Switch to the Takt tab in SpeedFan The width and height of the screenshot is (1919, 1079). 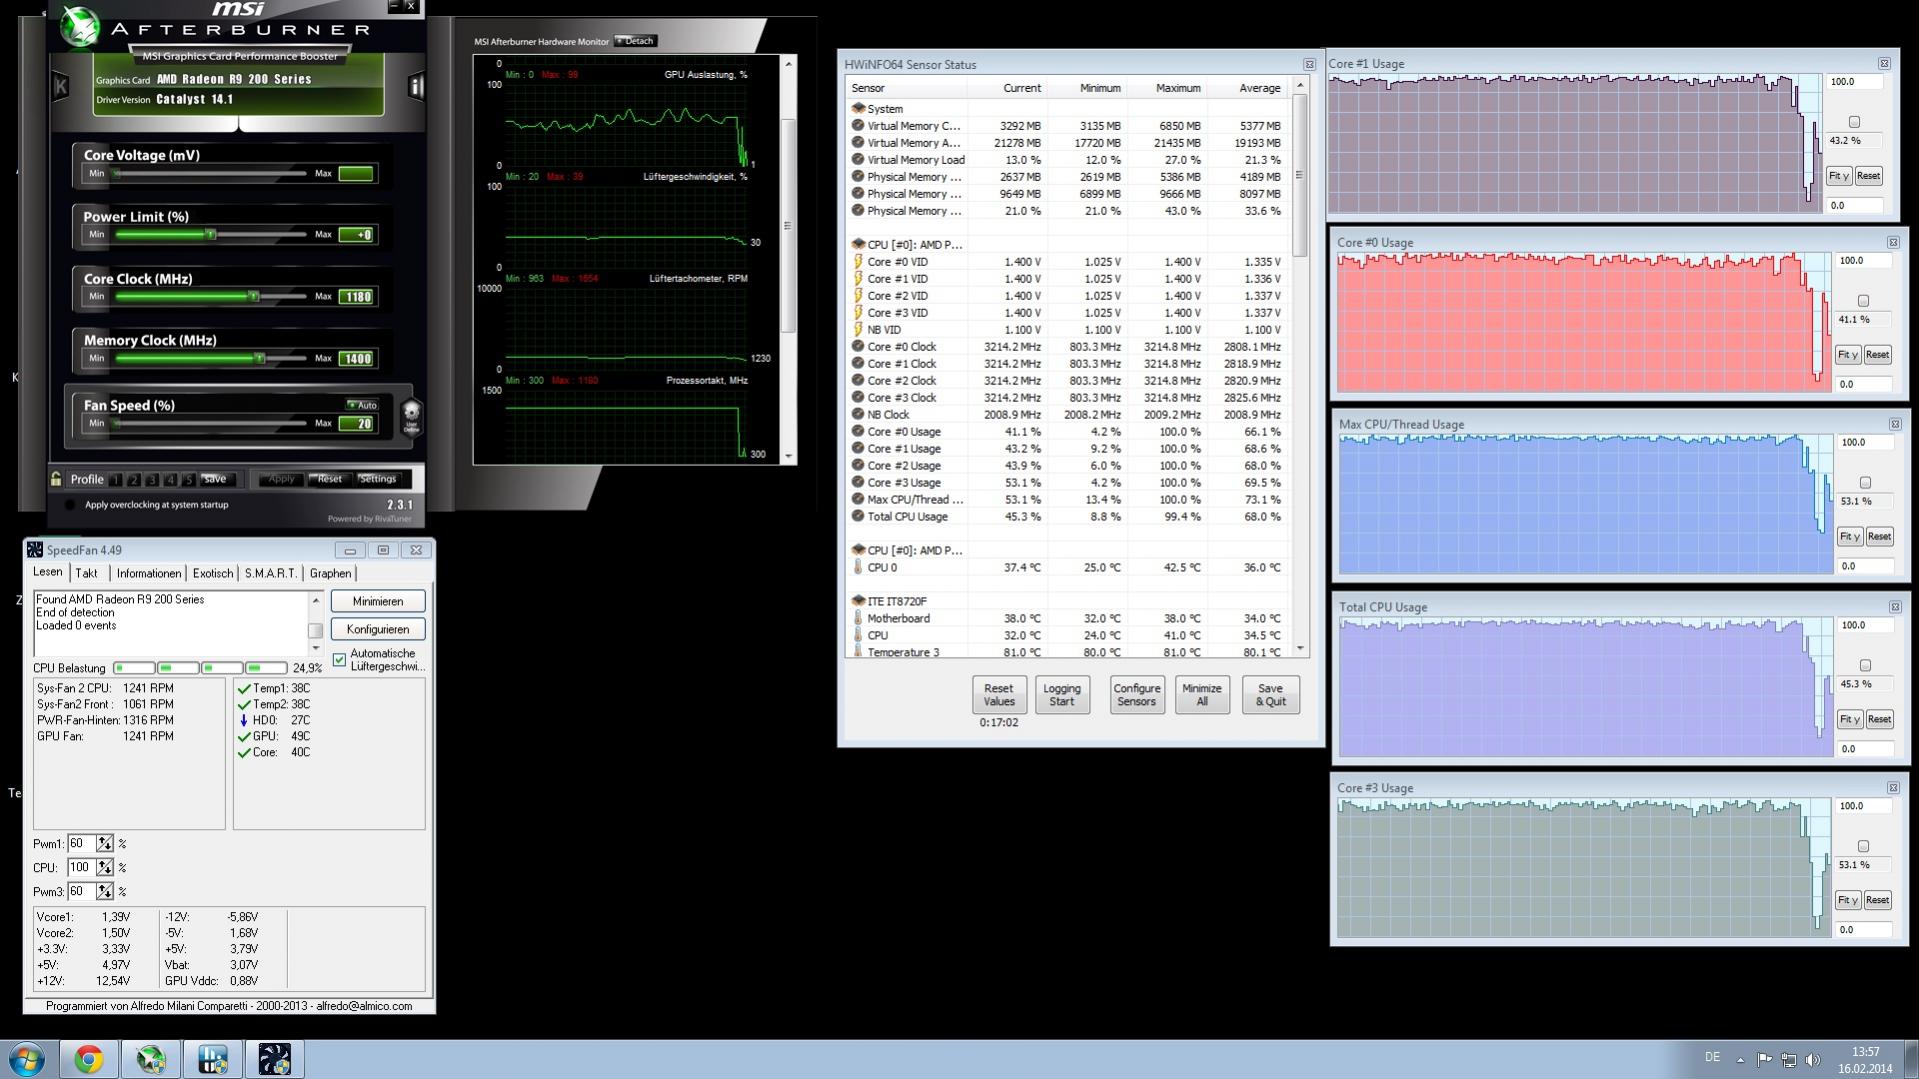pos(87,574)
